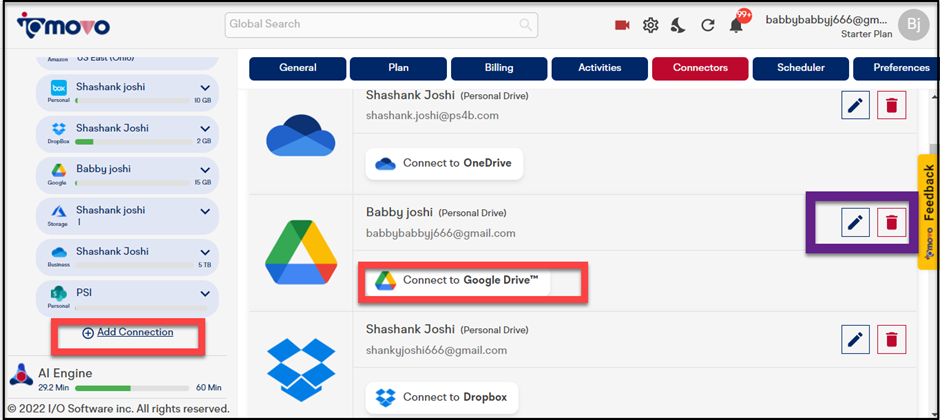The width and height of the screenshot is (940, 420).
Task: Expand the Business Shashank Joshi connection
Action: pos(205,252)
